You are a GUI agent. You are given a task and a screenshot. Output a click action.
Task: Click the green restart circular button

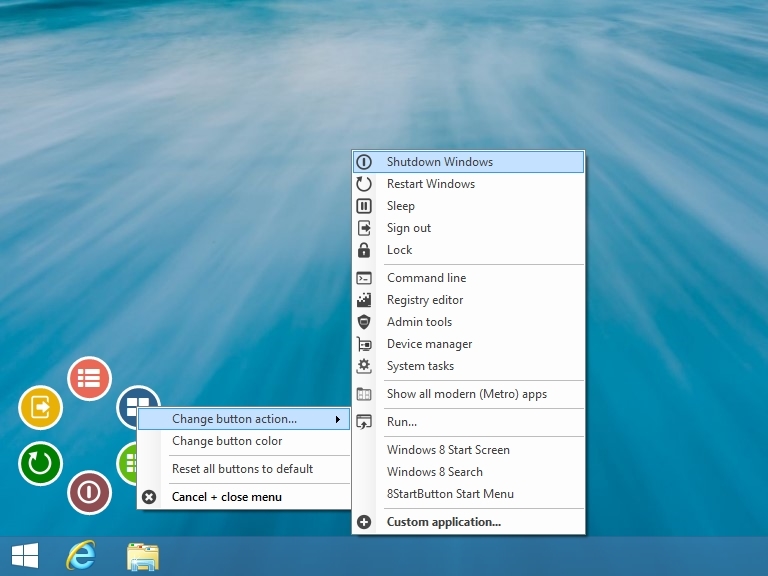(40, 463)
